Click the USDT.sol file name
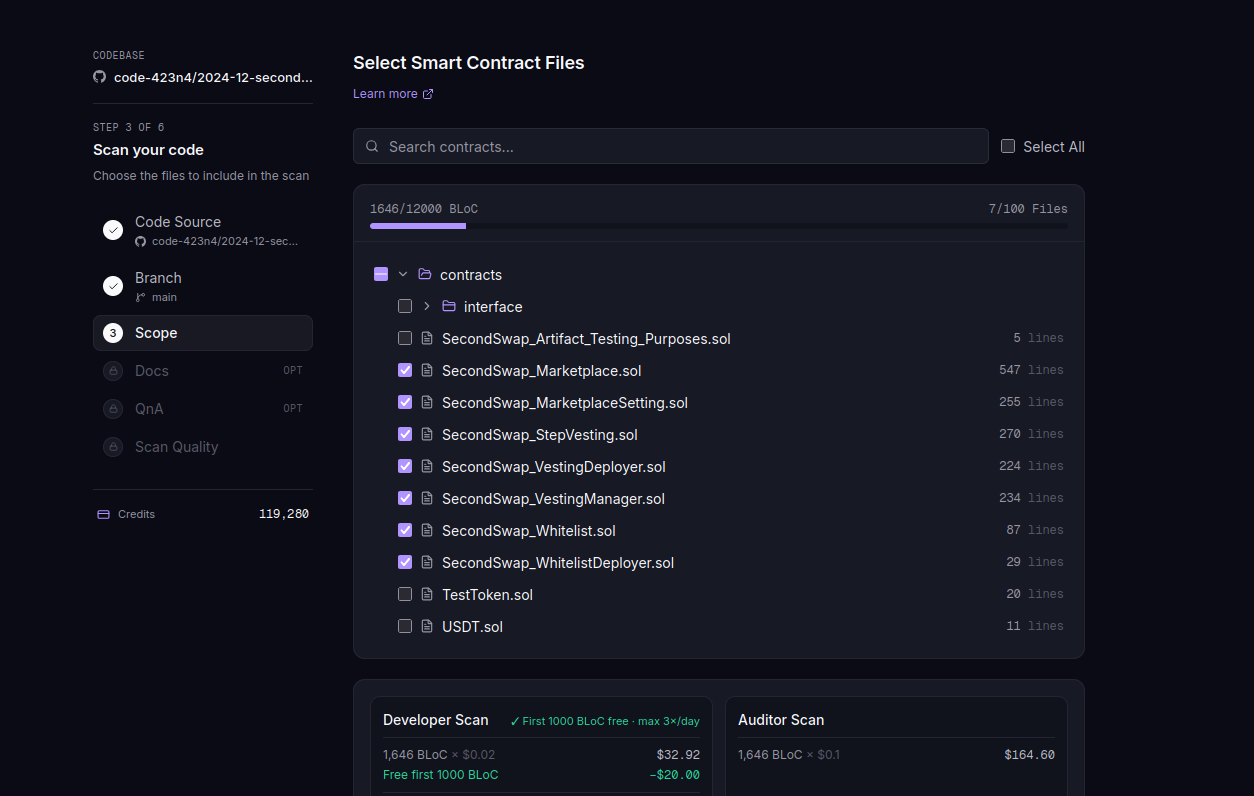Image resolution: width=1254 pixels, height=796 pixels. 472,627
